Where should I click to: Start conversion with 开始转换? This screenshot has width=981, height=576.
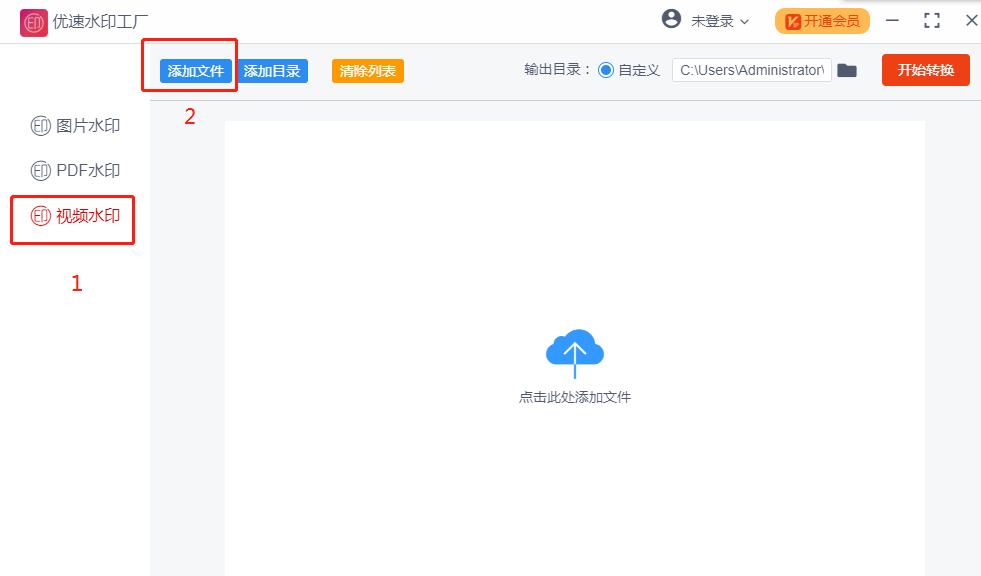(x=925, y=70)
